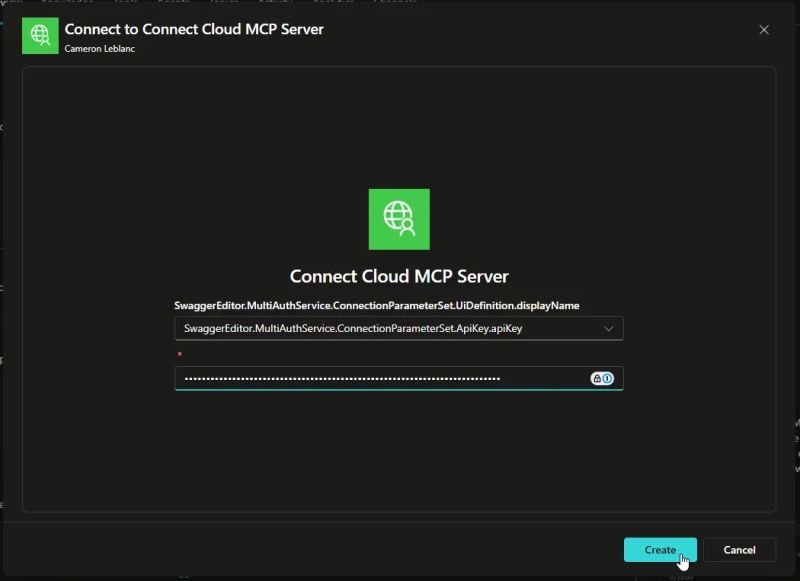Dismiss the dialog with the X
The height and width of the screenshot is (581, 800).
click(x=764, y=29)
